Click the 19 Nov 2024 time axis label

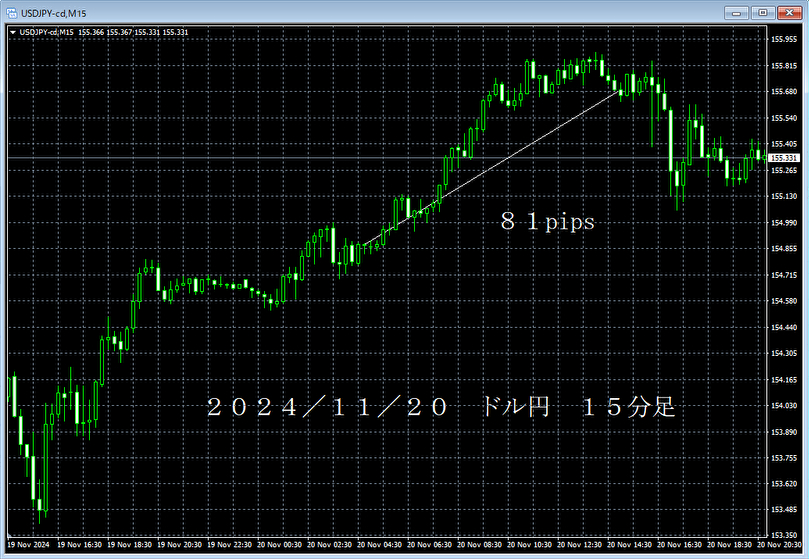coord(28,545)
